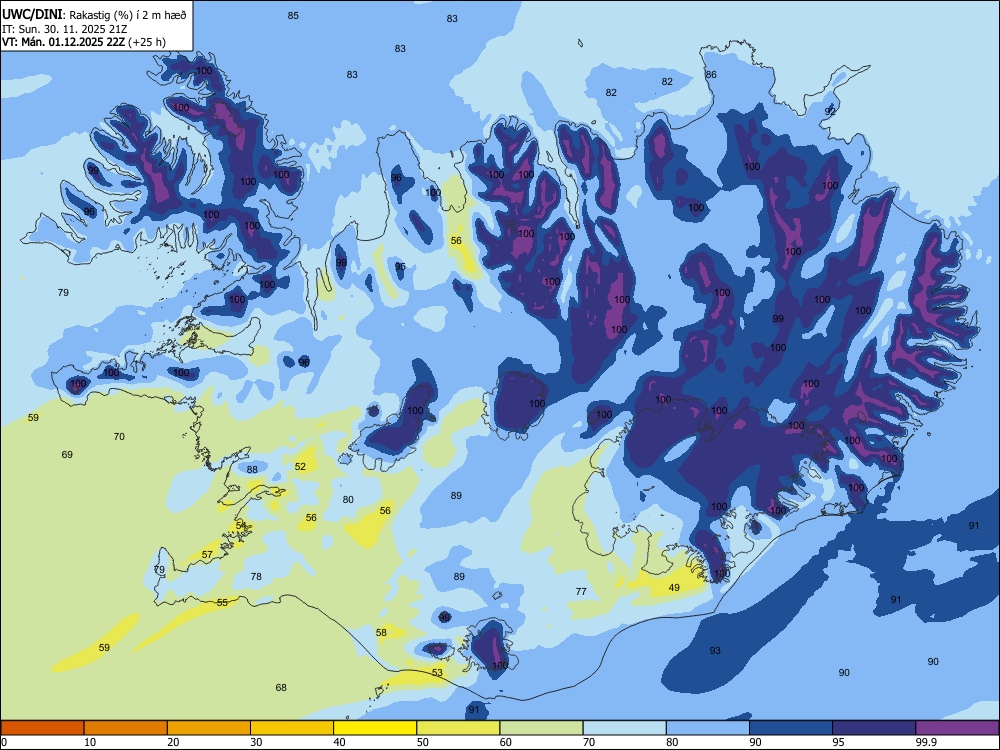The height and width of the screenshot is (750, 1000).
Task: Click the 'IT: Sun. 30. 11. 2025 21Z' line
Action: (64, 29)
